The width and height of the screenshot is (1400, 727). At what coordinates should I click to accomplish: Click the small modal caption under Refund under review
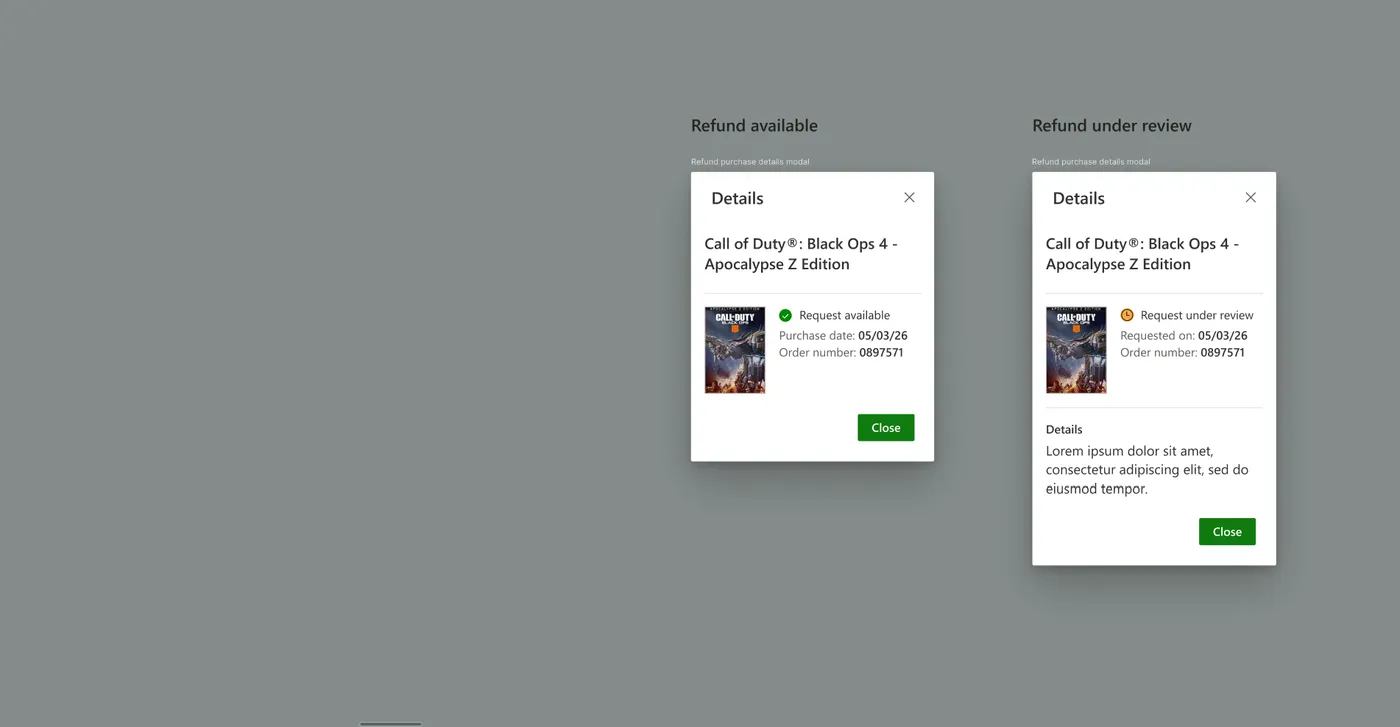1091,161
